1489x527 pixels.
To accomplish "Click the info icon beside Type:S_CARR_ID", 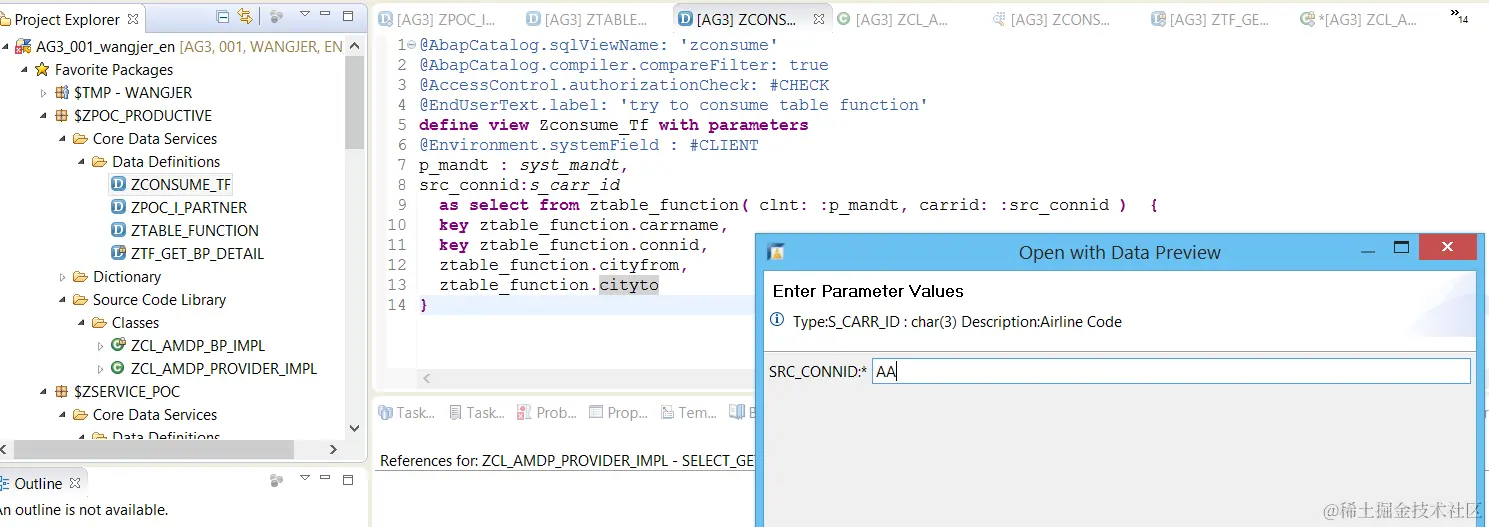I will pos(778,322).
